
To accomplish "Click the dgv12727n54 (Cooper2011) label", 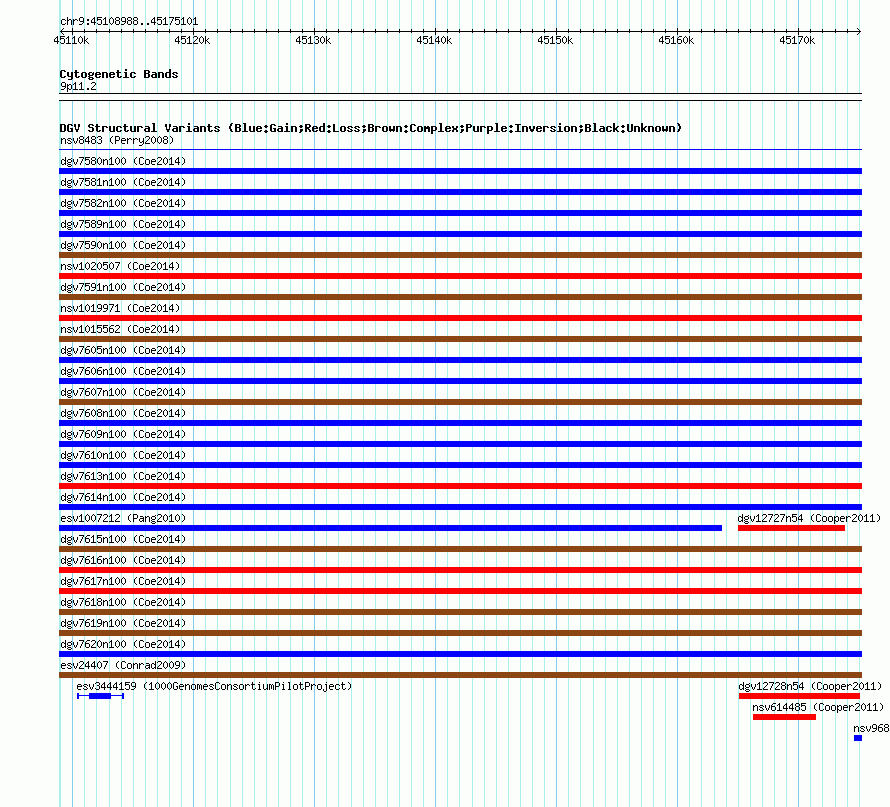I will (809, 518).
